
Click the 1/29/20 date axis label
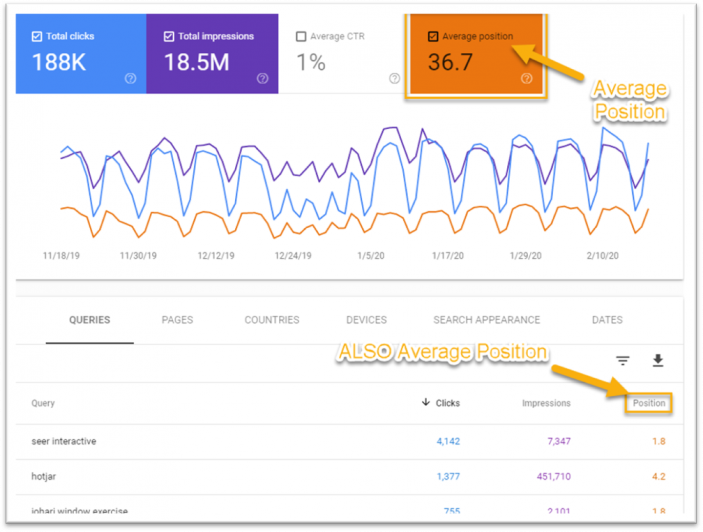click(x=525, y=255)
